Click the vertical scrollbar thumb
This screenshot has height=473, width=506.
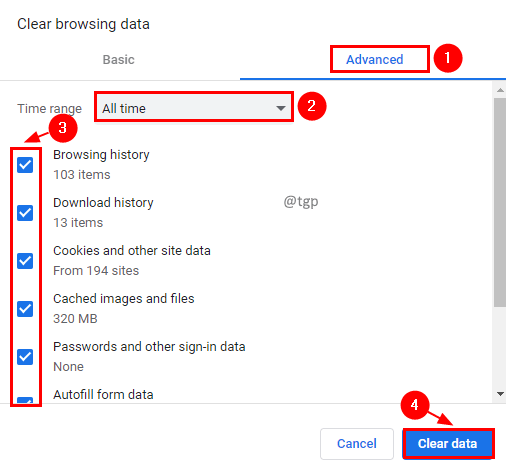pos(500,202)
